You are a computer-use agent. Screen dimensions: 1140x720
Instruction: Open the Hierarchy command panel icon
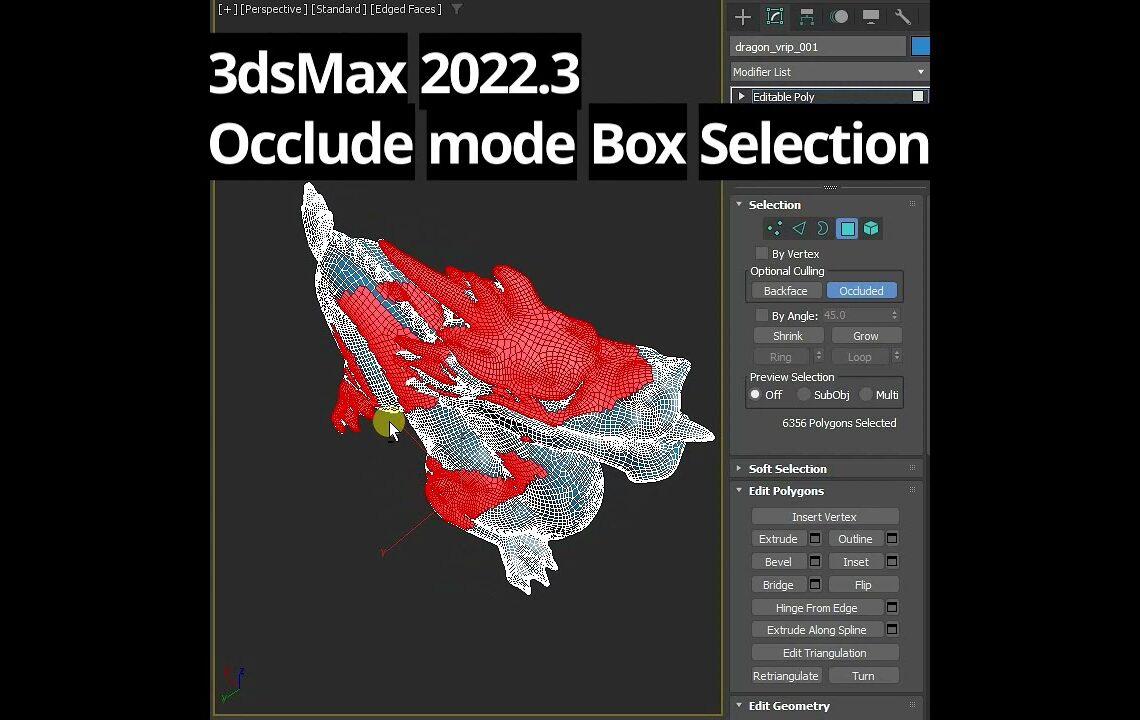point(806,17)
